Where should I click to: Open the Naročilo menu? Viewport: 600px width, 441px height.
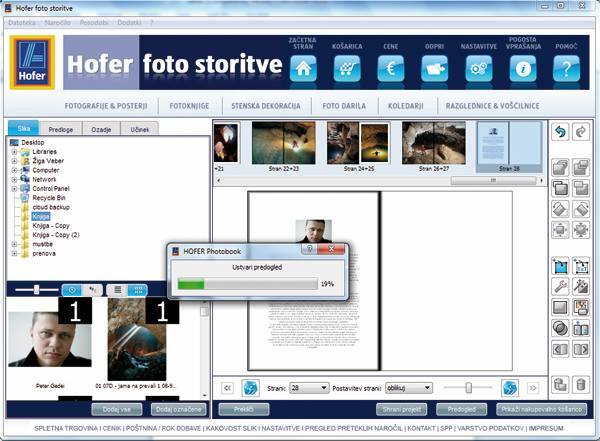click(57, 23)
